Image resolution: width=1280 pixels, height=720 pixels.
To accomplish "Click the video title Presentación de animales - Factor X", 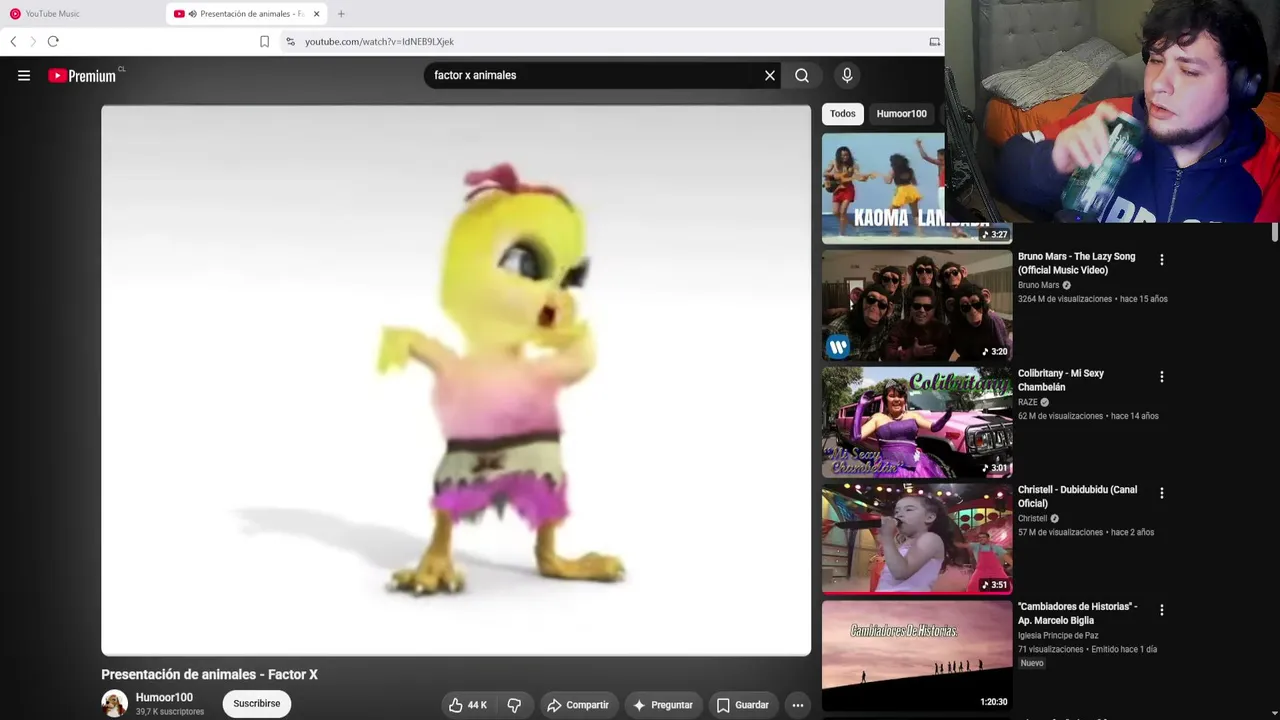I will 209,675.
